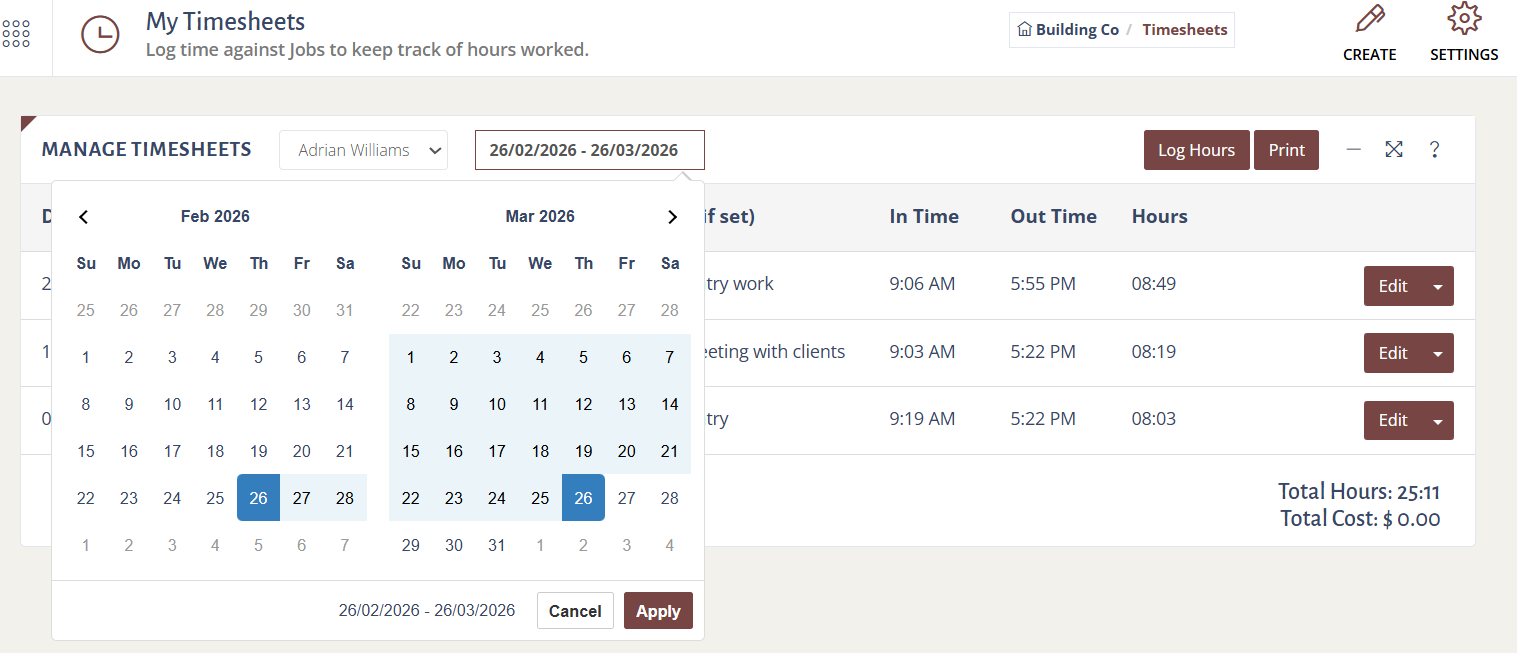Expand dropdown arrow beside Edit for 08:49 row

(1438, 286)
